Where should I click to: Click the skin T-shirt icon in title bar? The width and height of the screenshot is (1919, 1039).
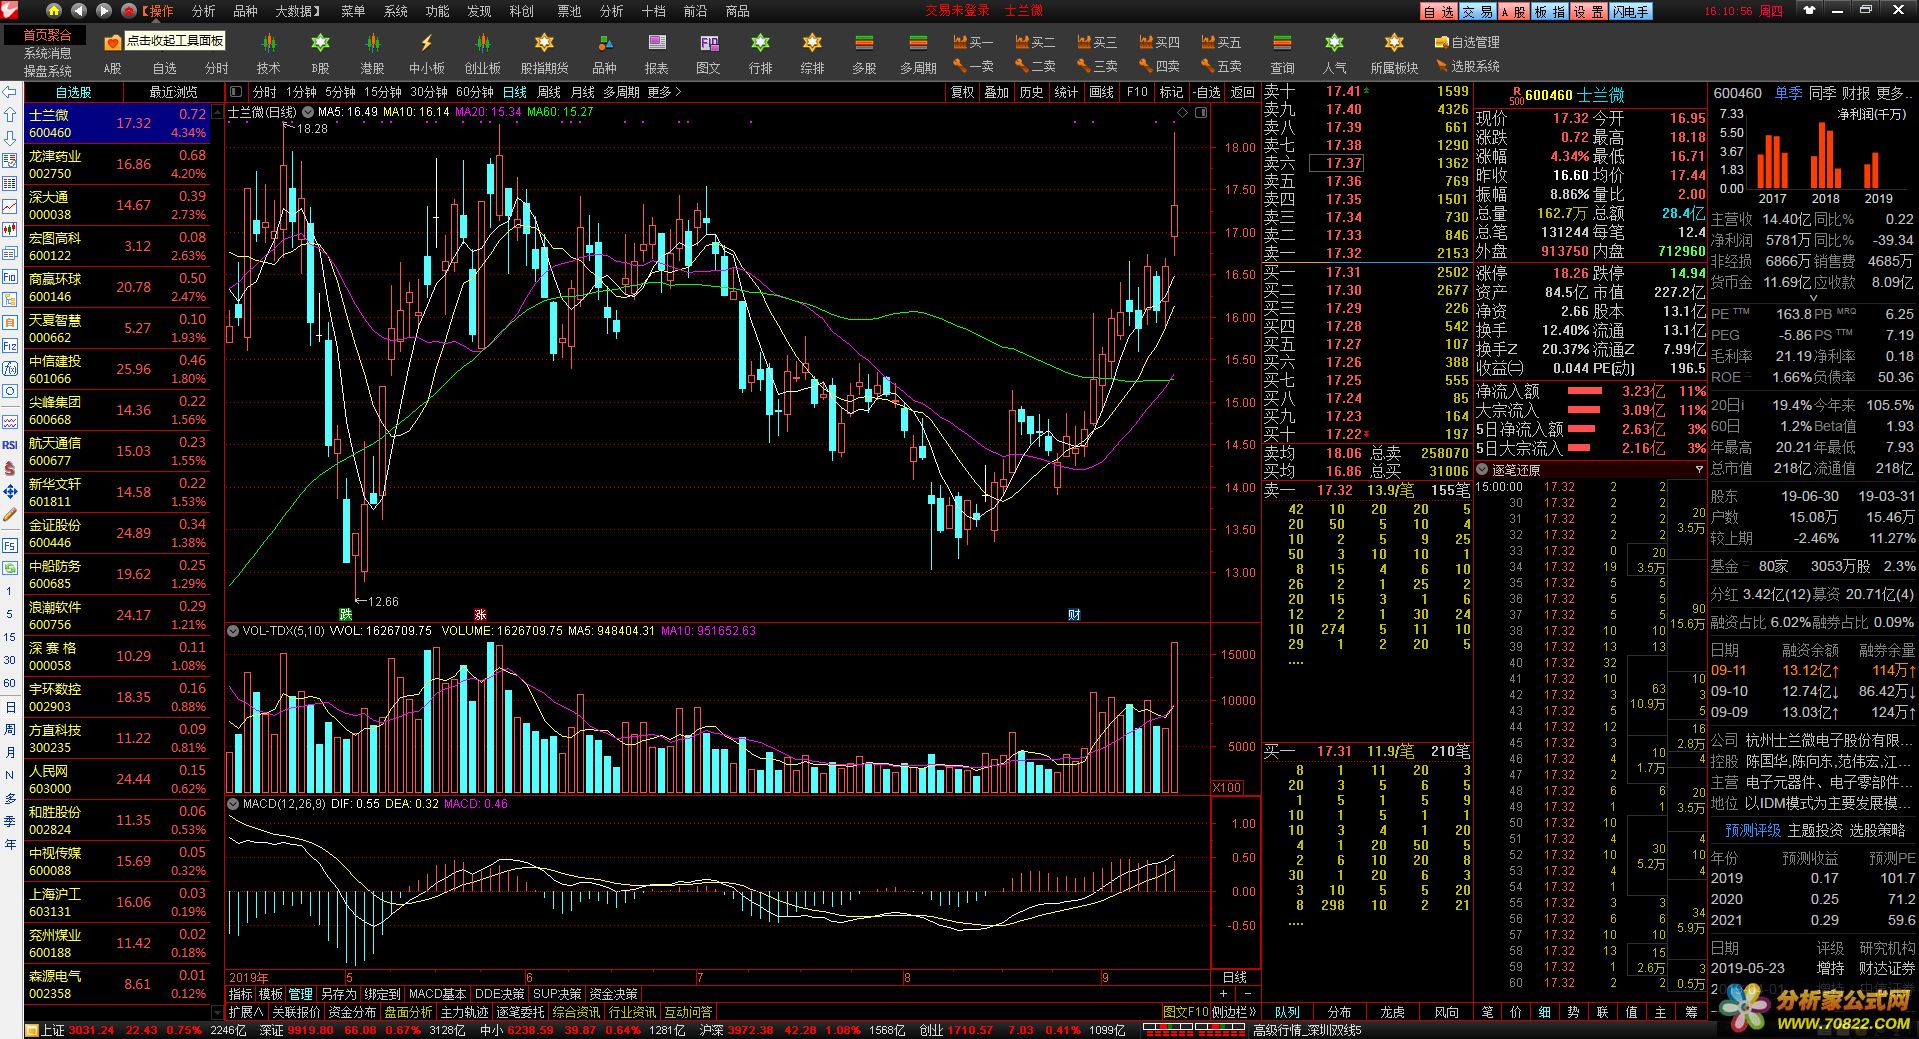(1809, 10)
